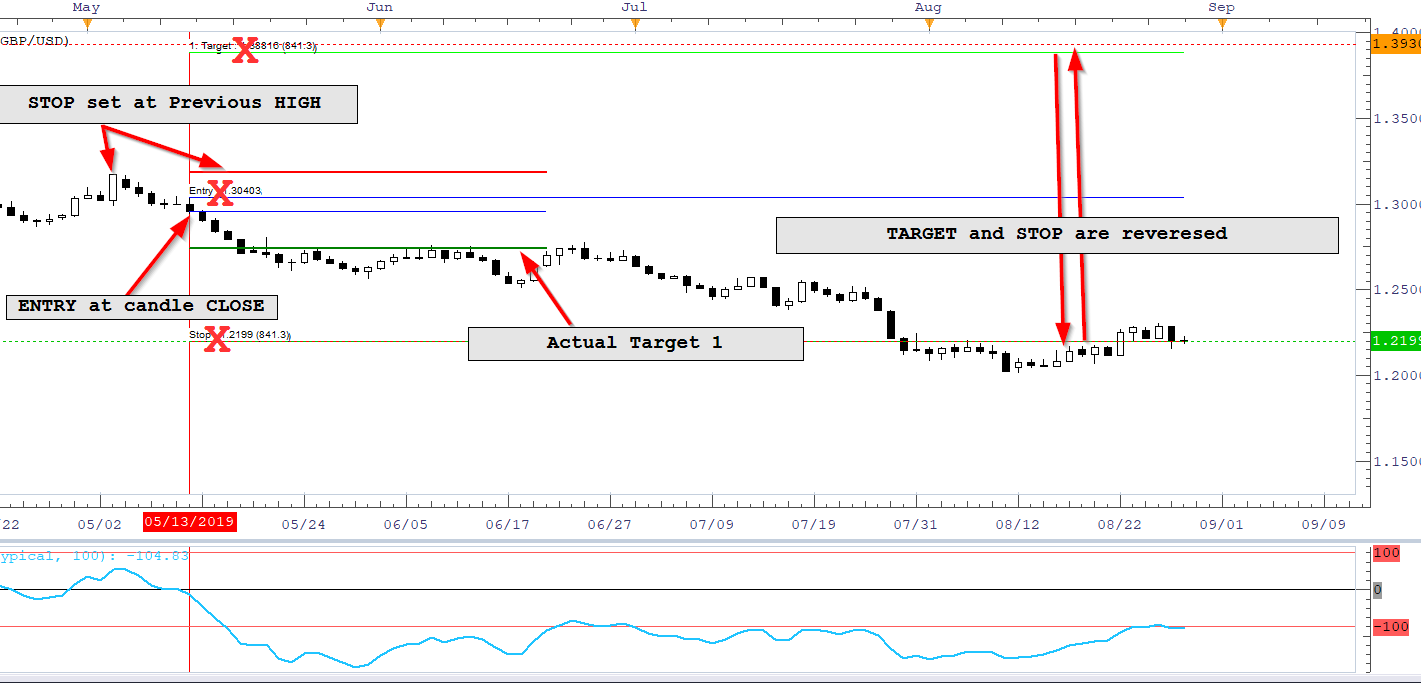Click the 09/01 date on time axis
This screenshot has height=683, width=1421.
[1222, 523]
